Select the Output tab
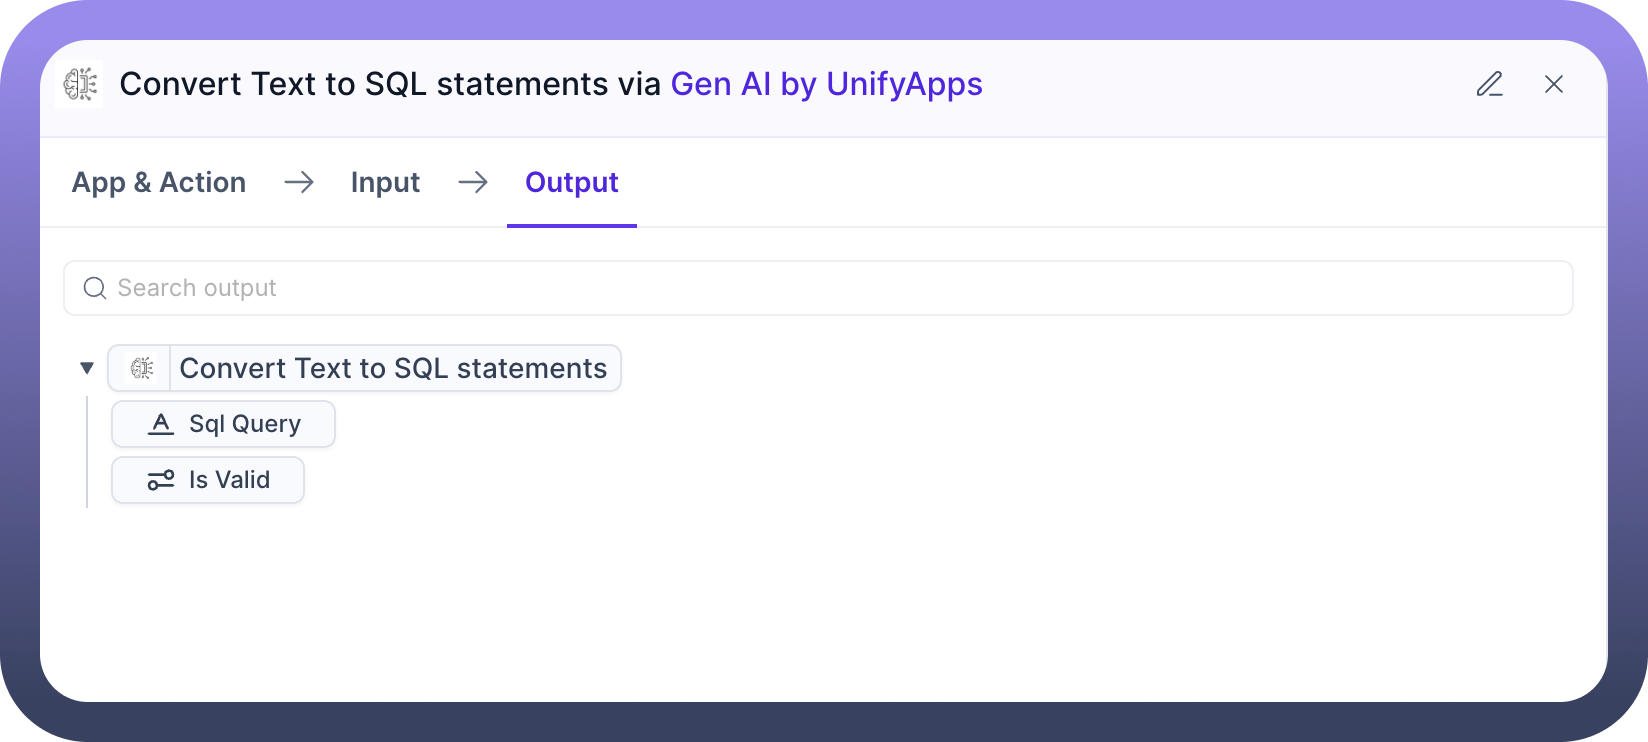1648x742 pixels. point(571,183)
